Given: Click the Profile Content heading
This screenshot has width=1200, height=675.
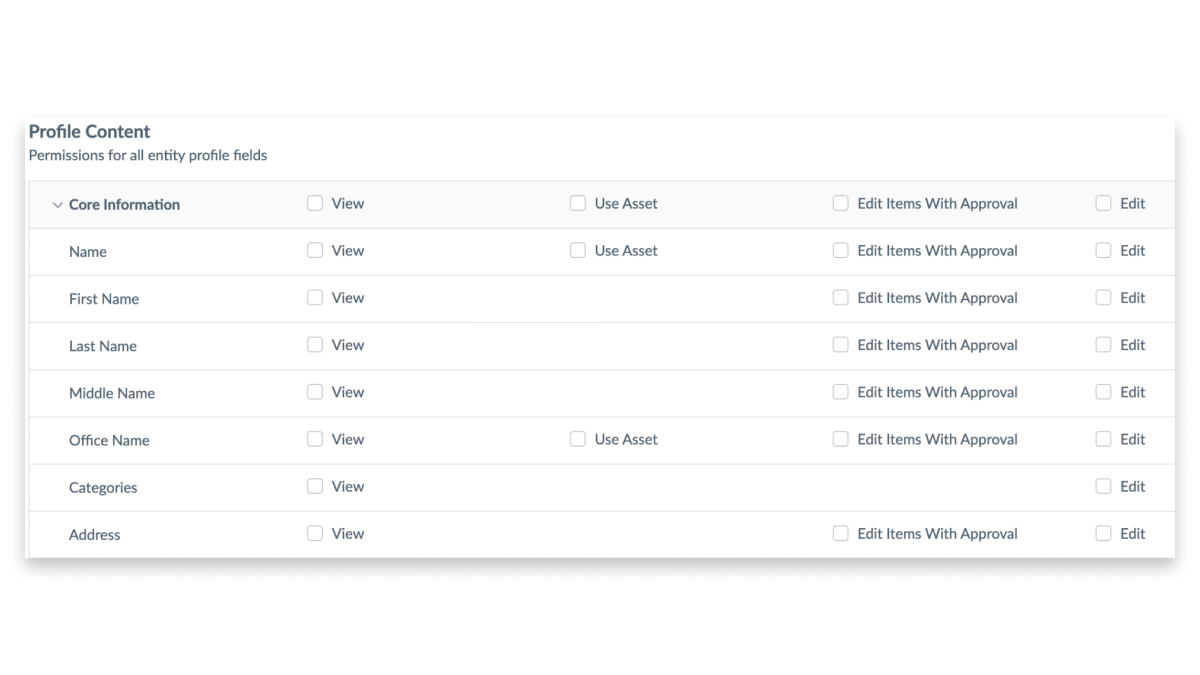Looking at the screenshot, I should [90, 131].
